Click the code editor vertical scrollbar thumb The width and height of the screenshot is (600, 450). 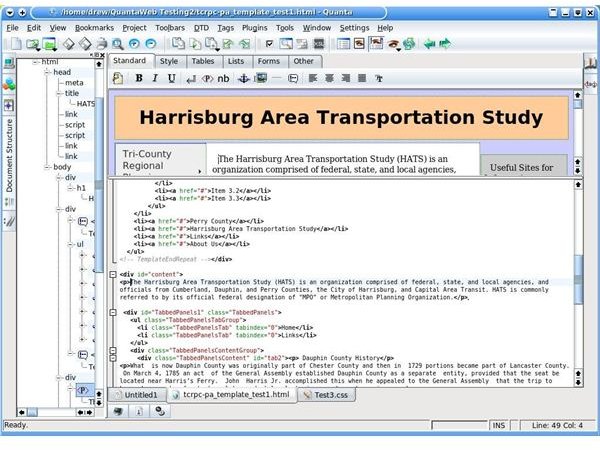tap(578, 279)
